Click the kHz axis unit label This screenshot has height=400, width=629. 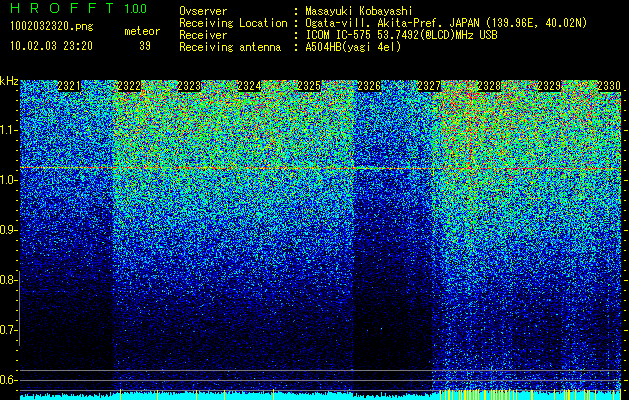click(x=9, y=81)
